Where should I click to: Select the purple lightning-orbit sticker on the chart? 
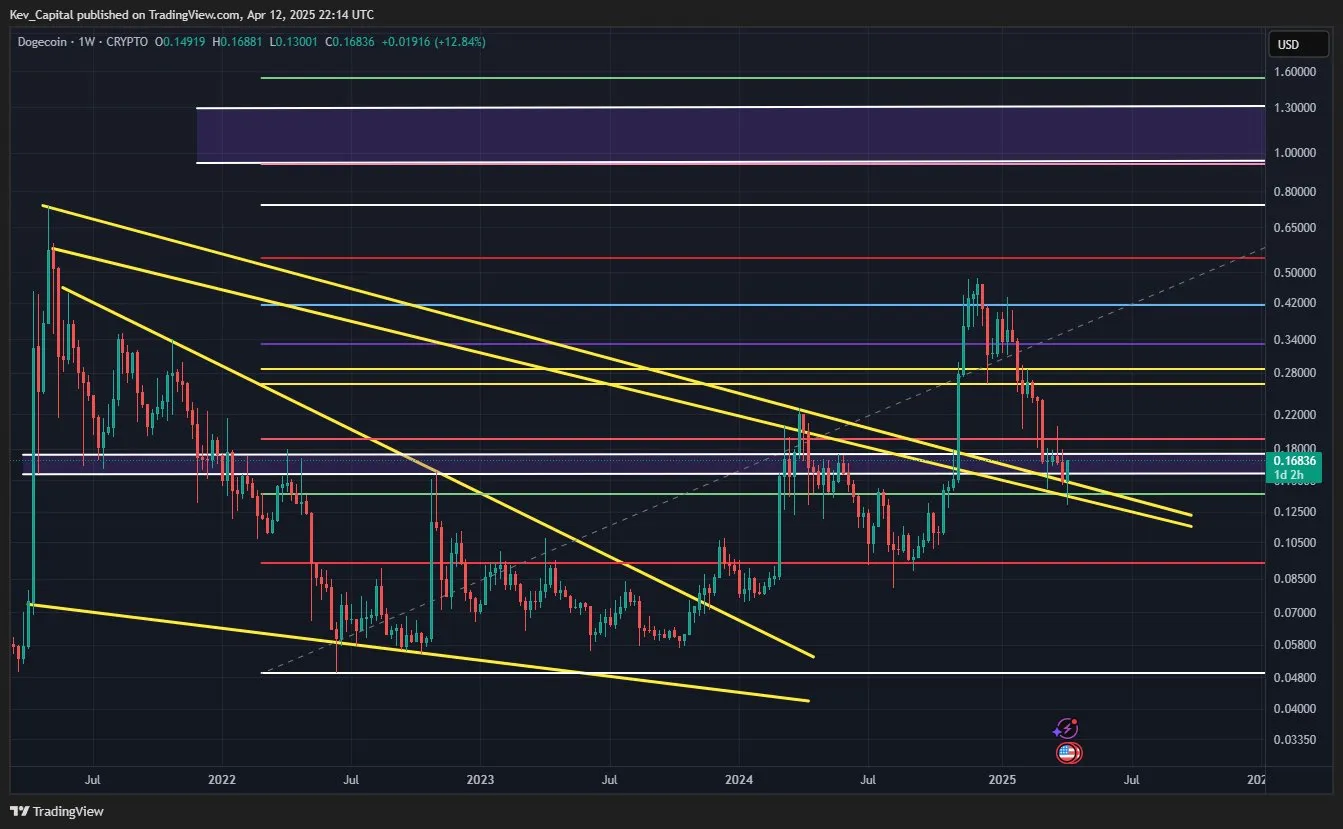pyautogui.click(x=1066, y=727)
